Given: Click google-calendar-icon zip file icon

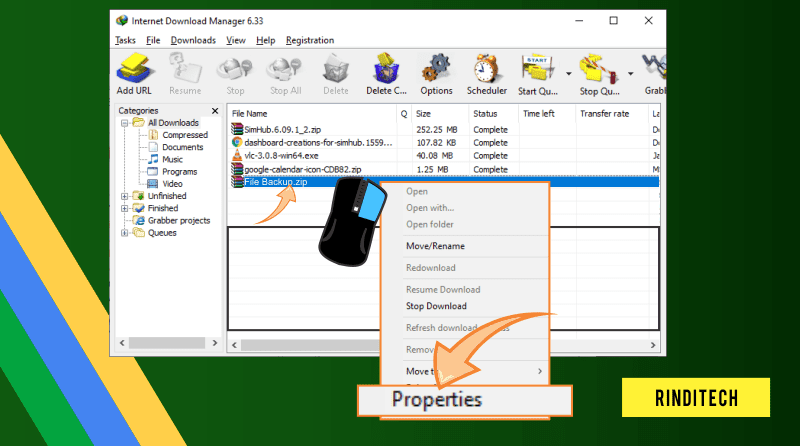Looking at the screenshot, I should [x=237, y=169].
